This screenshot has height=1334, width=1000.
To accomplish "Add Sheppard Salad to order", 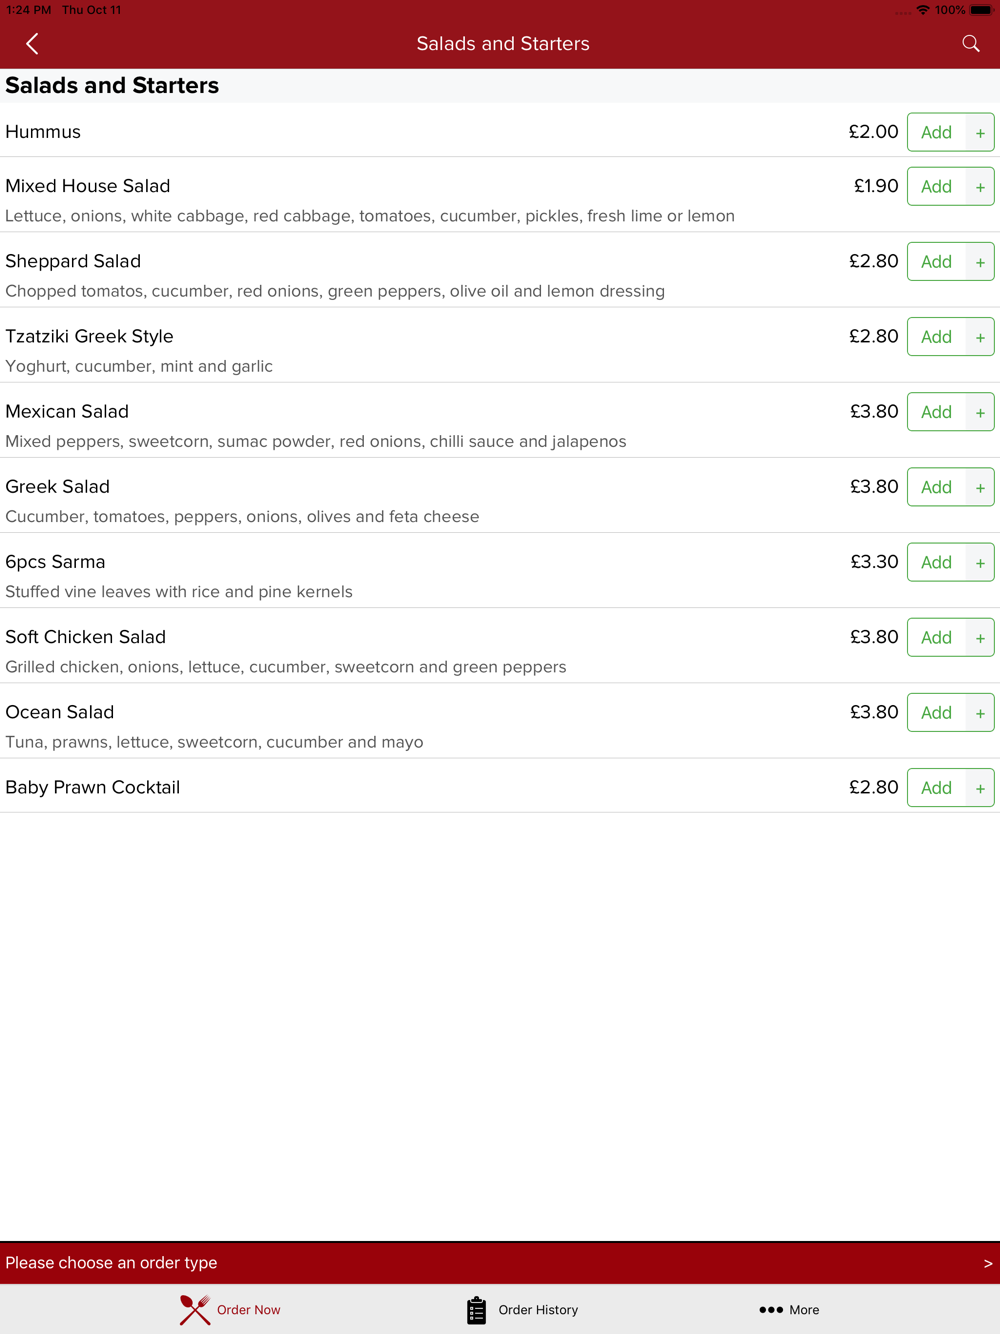I will click(x=937, y=262).
